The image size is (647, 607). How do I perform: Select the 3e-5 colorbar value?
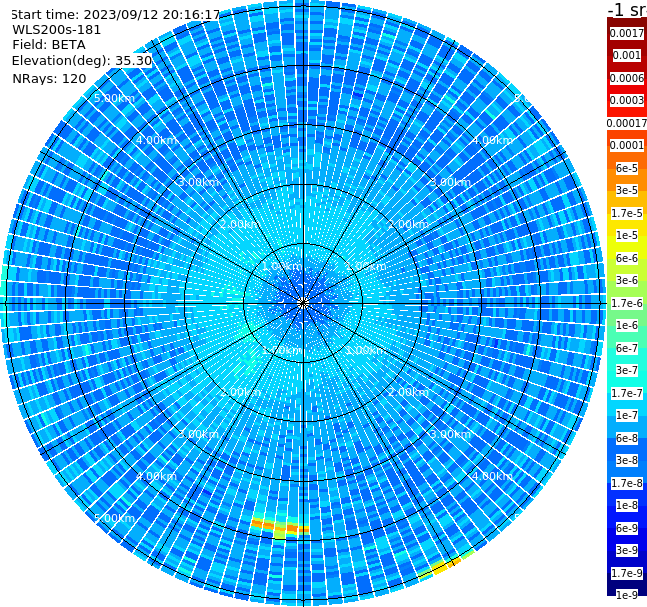(627, 190)
